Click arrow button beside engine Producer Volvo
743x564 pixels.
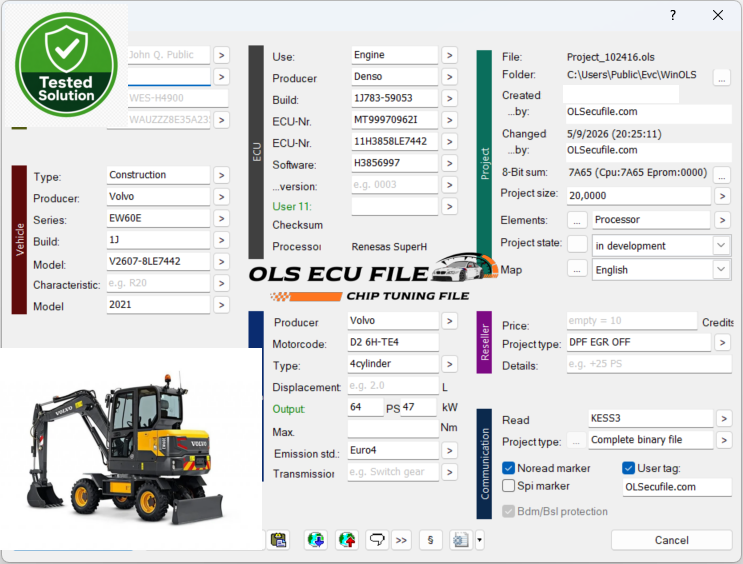point(449,321)
